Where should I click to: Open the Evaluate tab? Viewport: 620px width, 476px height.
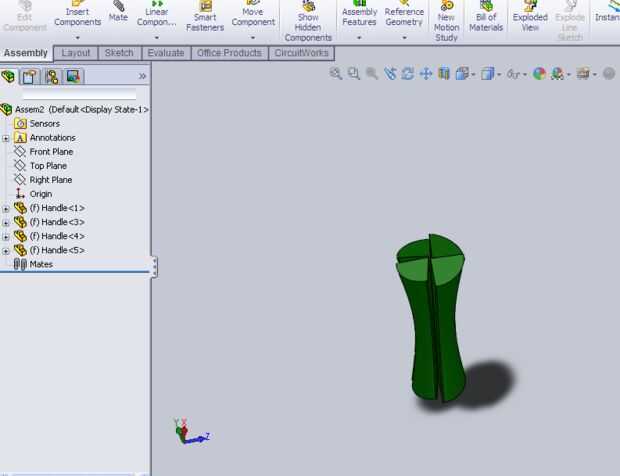tap(166, 53)
